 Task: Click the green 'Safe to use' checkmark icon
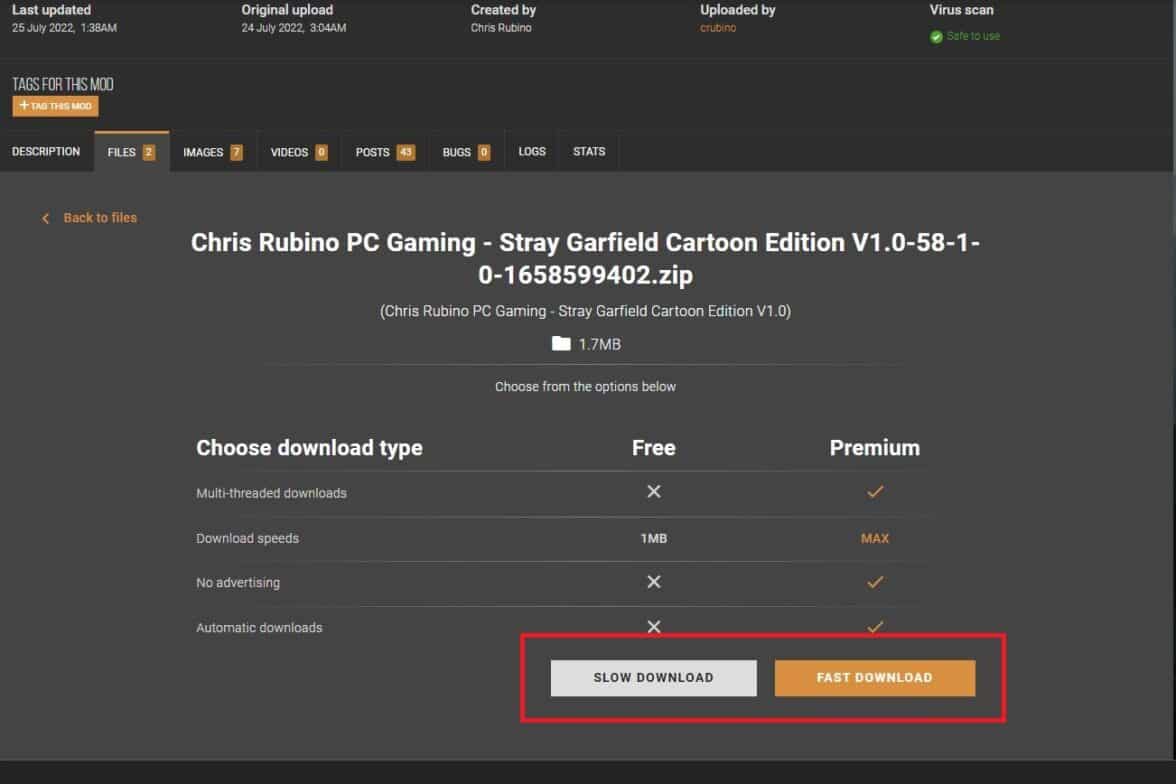[936, 37]
